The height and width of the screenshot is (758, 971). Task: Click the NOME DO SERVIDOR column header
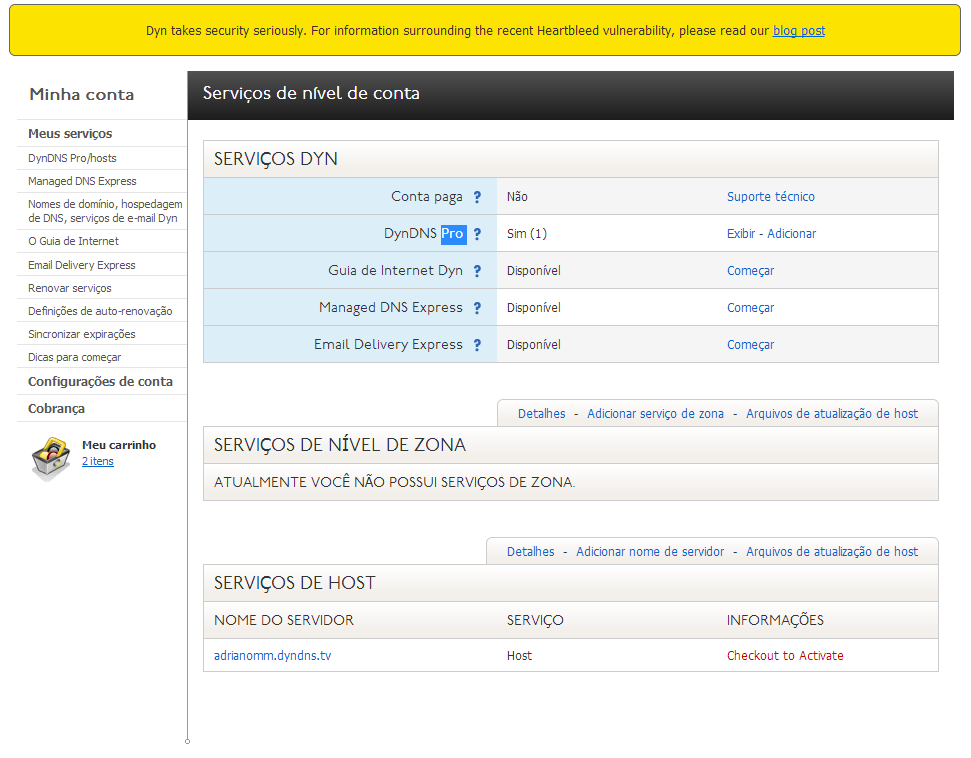coord(284,621)
